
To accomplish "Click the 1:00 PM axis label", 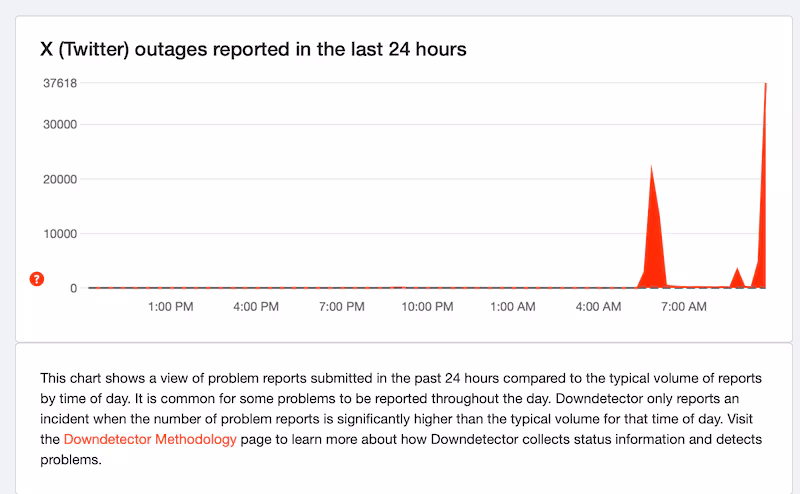I will tap(170, 307).
